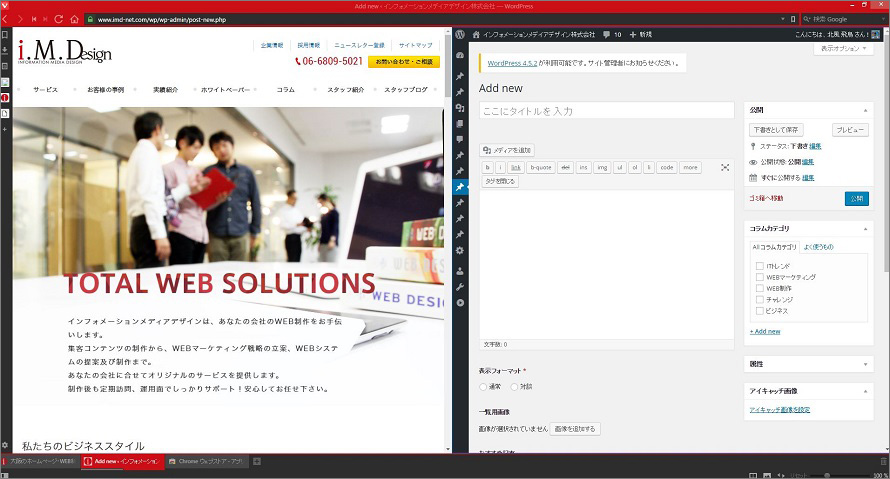This screenshot has height=479, width=890.
Task: Open スタッフブログ menu on i.M.Design site
Action: pos(406,90)
